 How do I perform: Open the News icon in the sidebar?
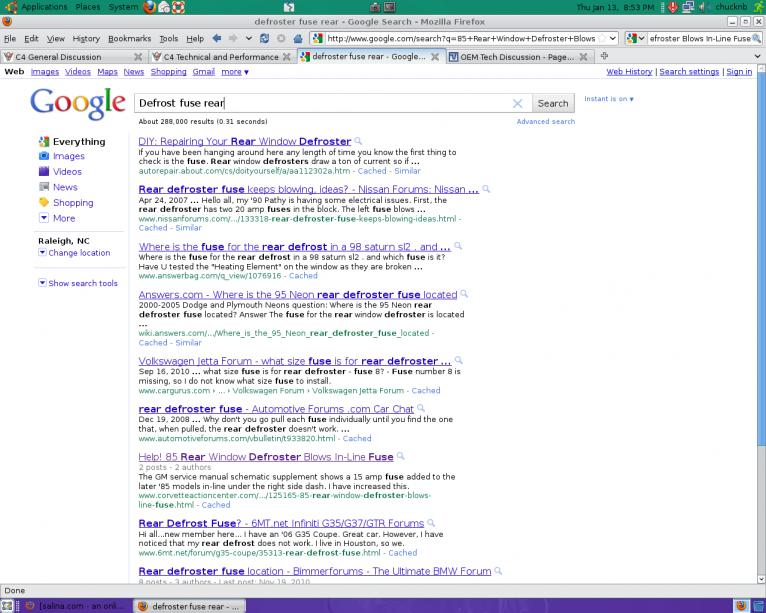[x=44, y=187]
